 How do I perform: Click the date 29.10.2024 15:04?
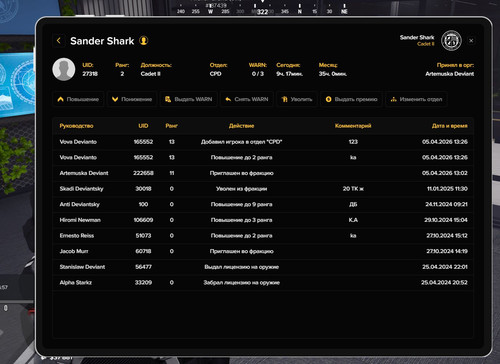[x=446, y=220]
